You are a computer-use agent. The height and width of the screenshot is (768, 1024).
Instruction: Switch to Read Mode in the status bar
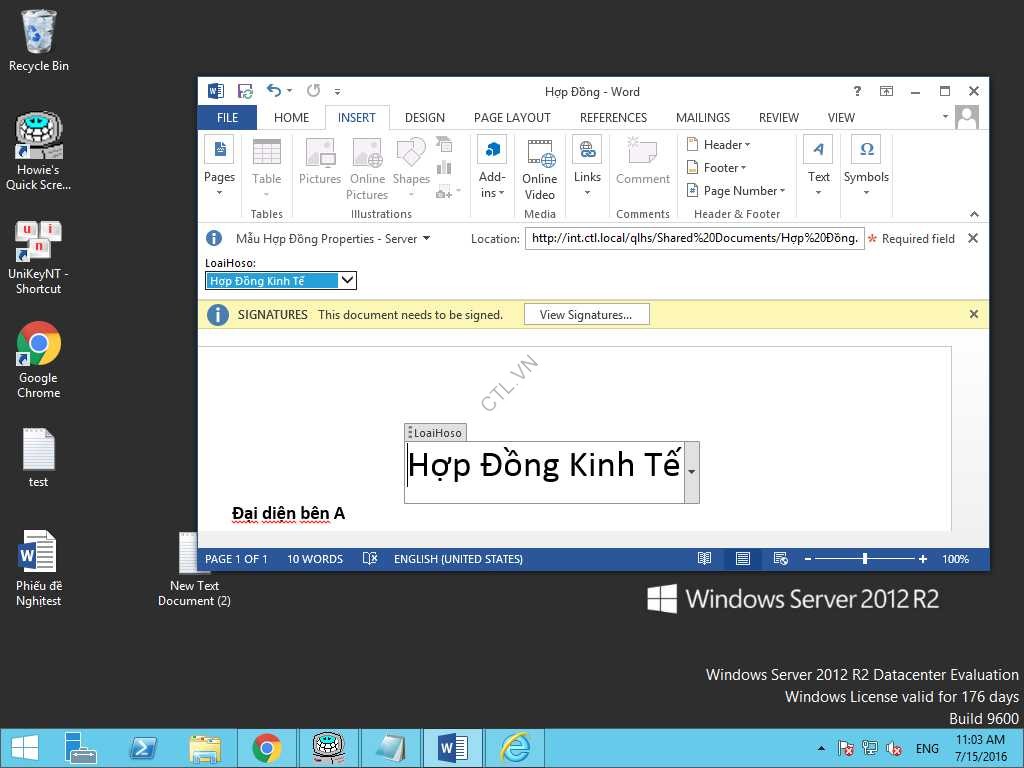pos(704,559)
